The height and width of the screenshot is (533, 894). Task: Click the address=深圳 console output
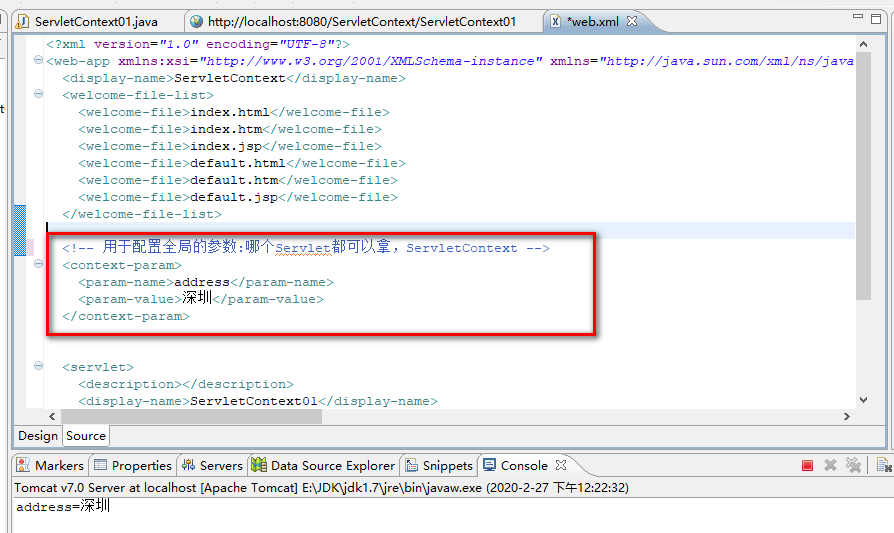(63, 506)
